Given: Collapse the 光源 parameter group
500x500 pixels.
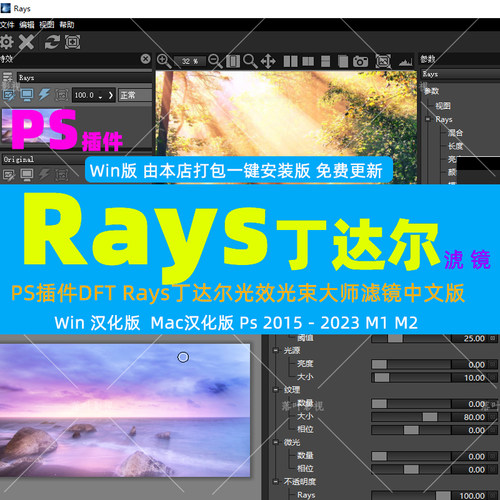Looking at the screenshot, I should coord(276,350).
